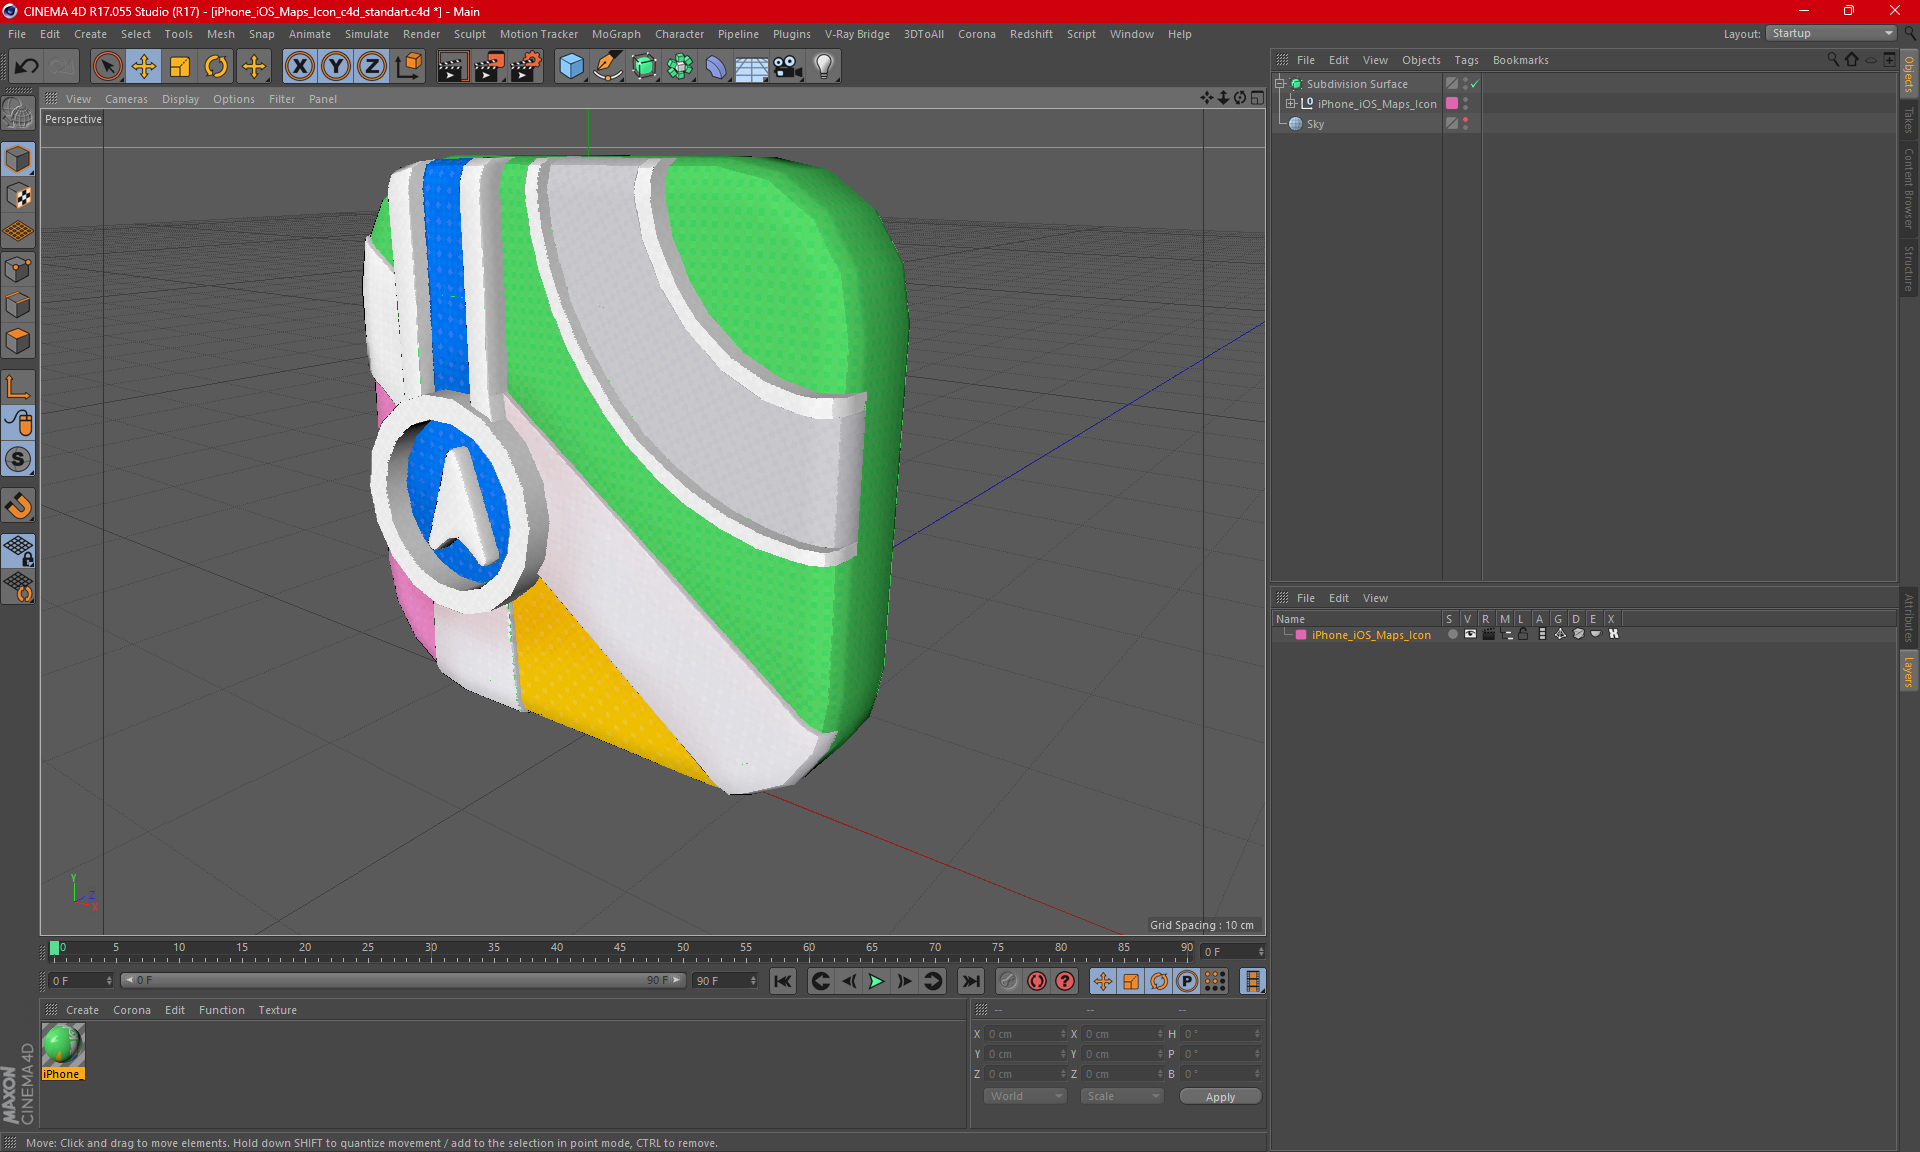This screenshot has height=1152, width=1920.
Task: Play the animation forward
Action: [876, 981]
